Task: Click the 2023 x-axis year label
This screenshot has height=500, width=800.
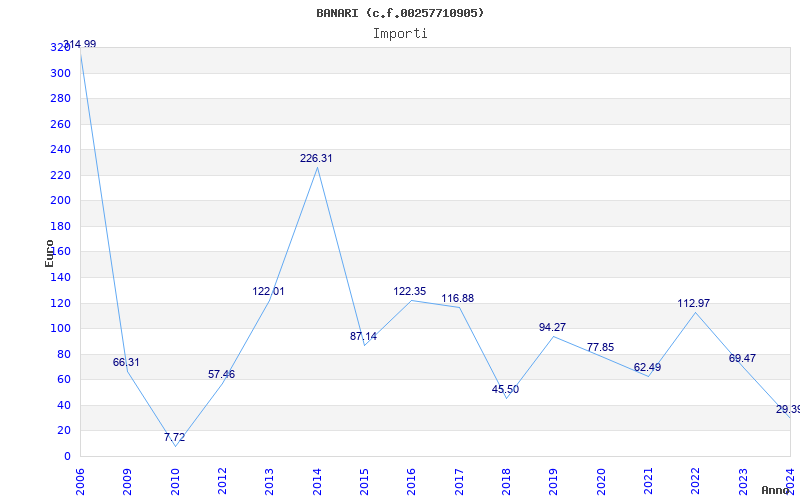Action: pos(743,482)
